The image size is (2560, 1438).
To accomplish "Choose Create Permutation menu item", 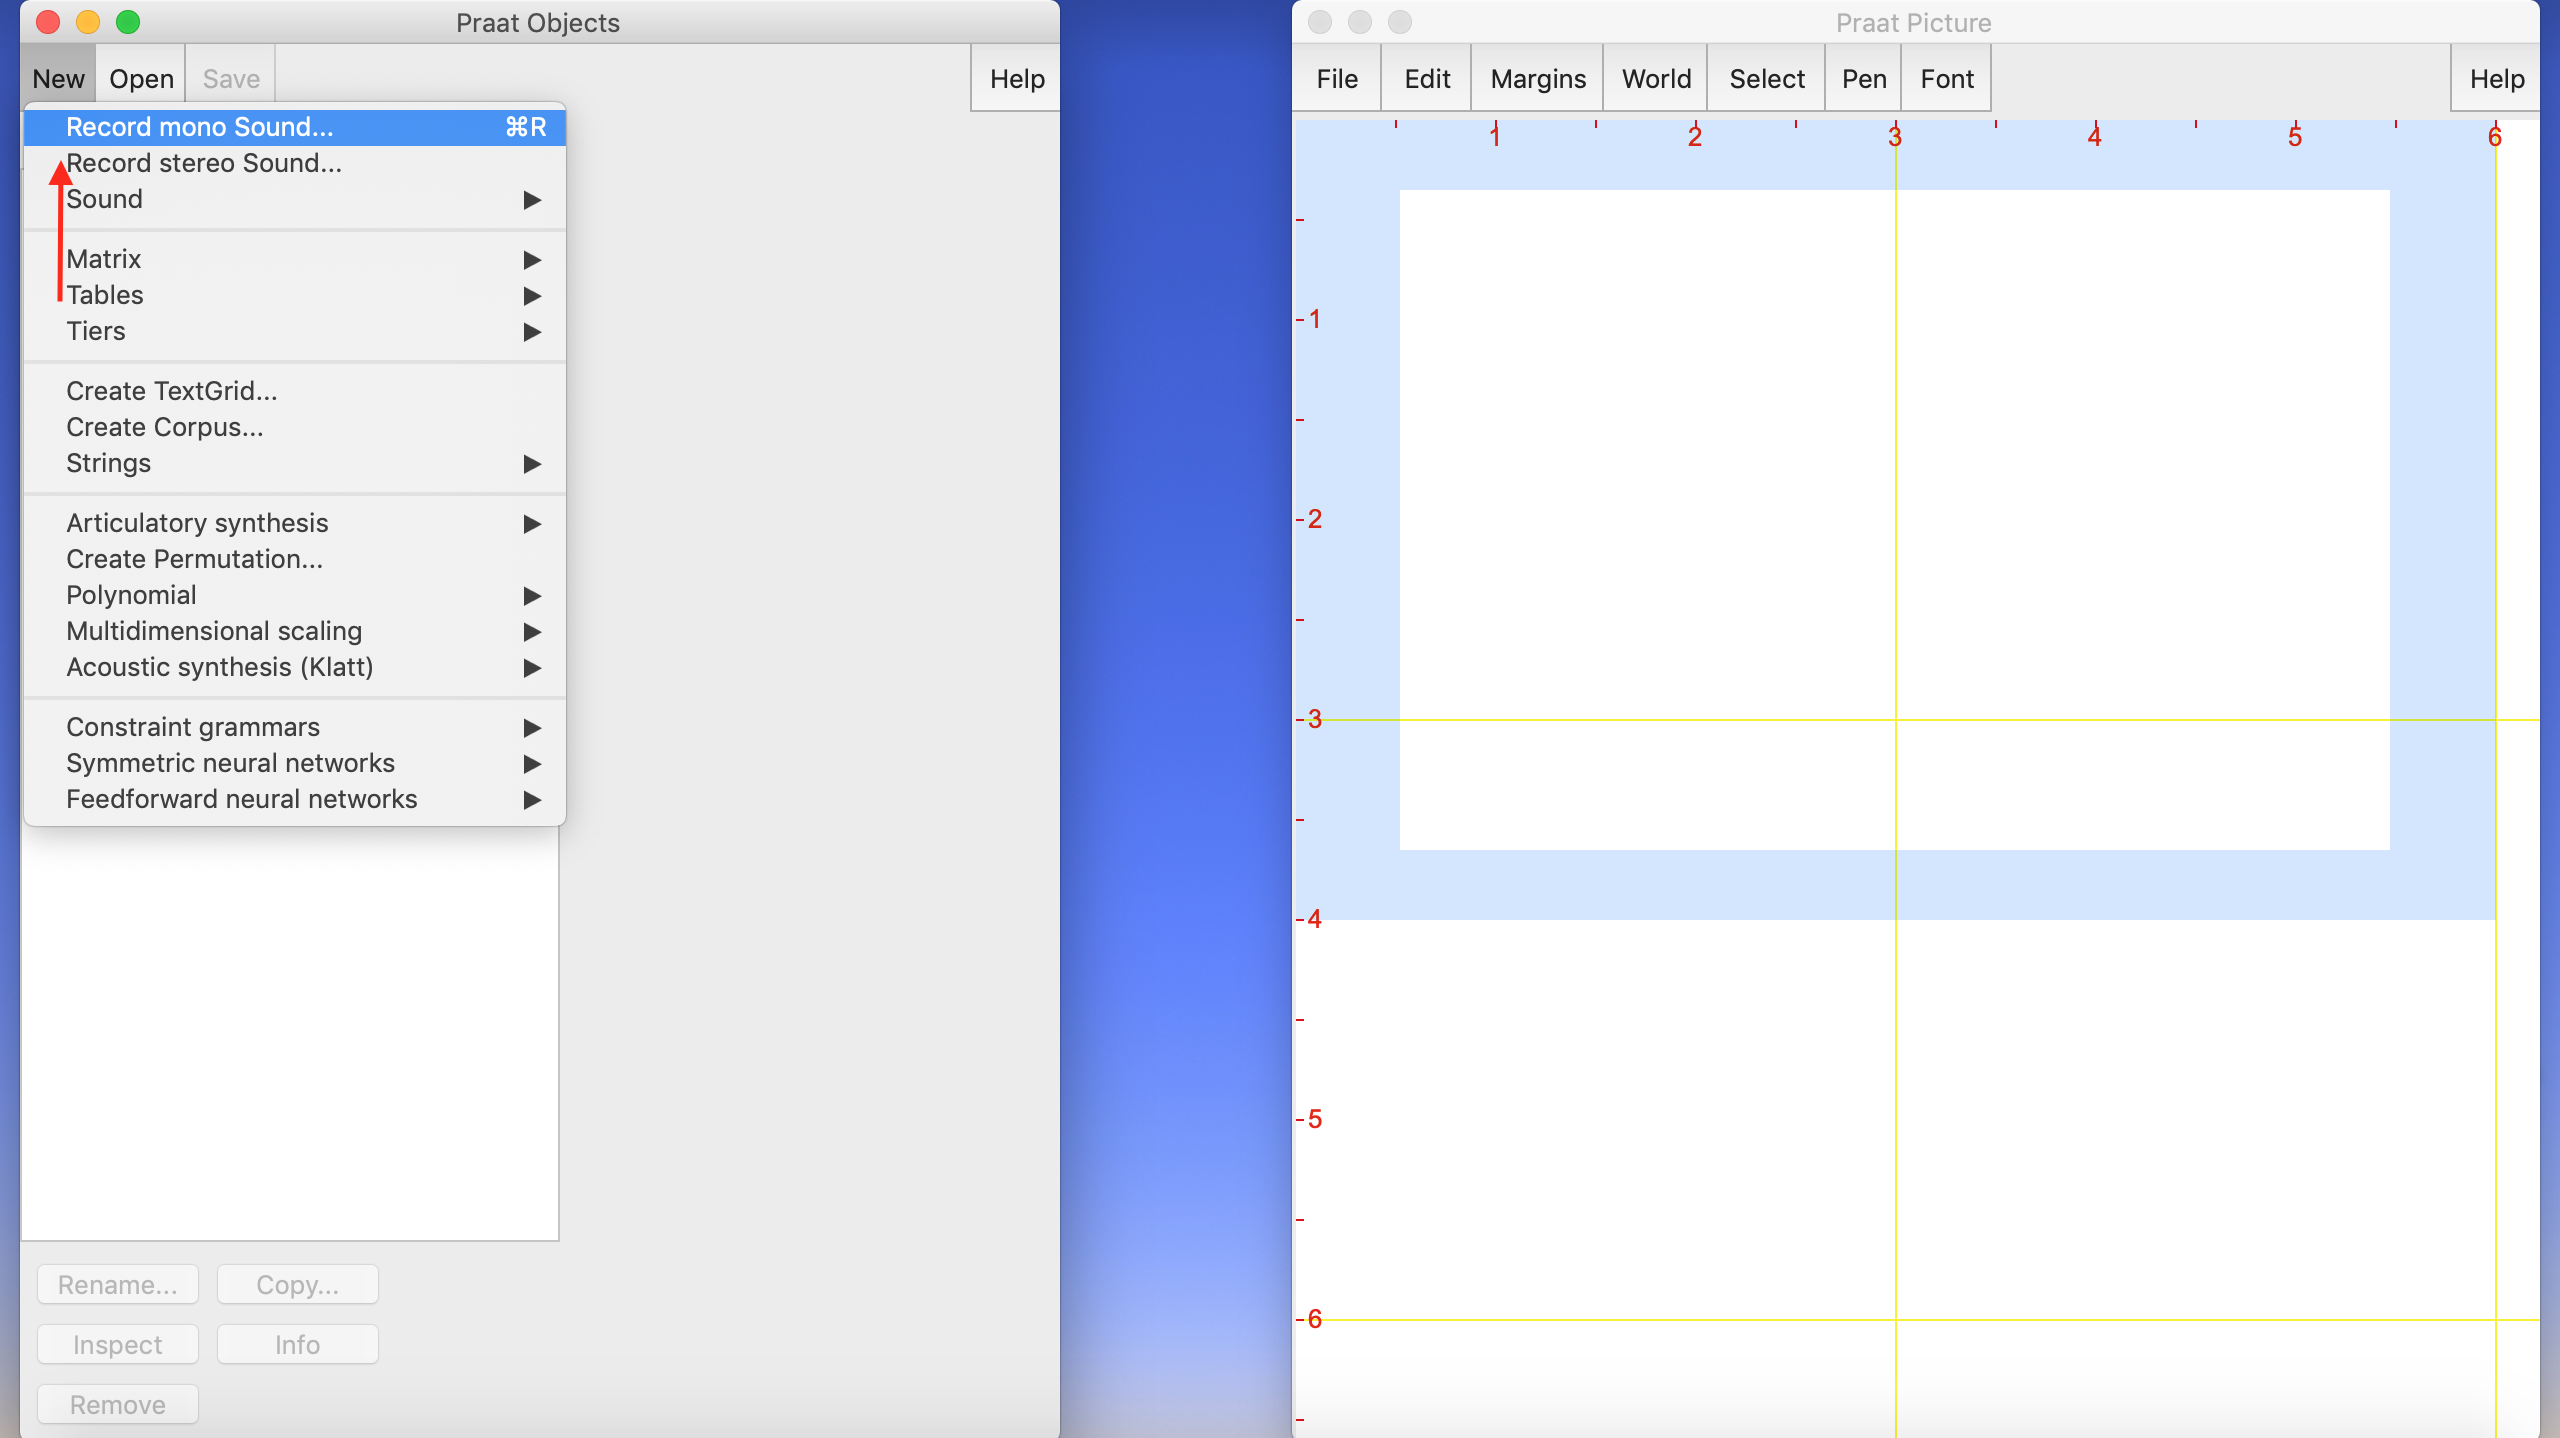I will click(194, 559).
